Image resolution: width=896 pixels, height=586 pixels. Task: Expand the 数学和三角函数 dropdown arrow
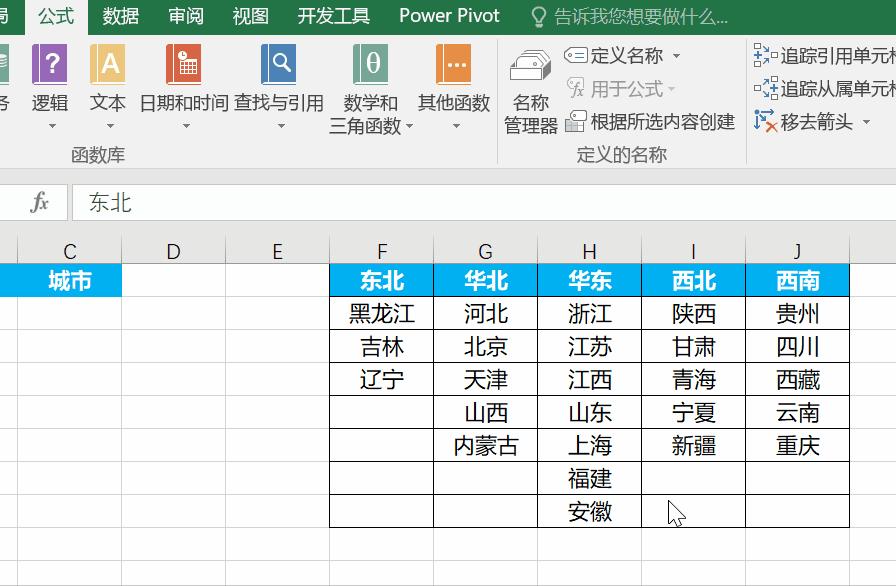409,126
